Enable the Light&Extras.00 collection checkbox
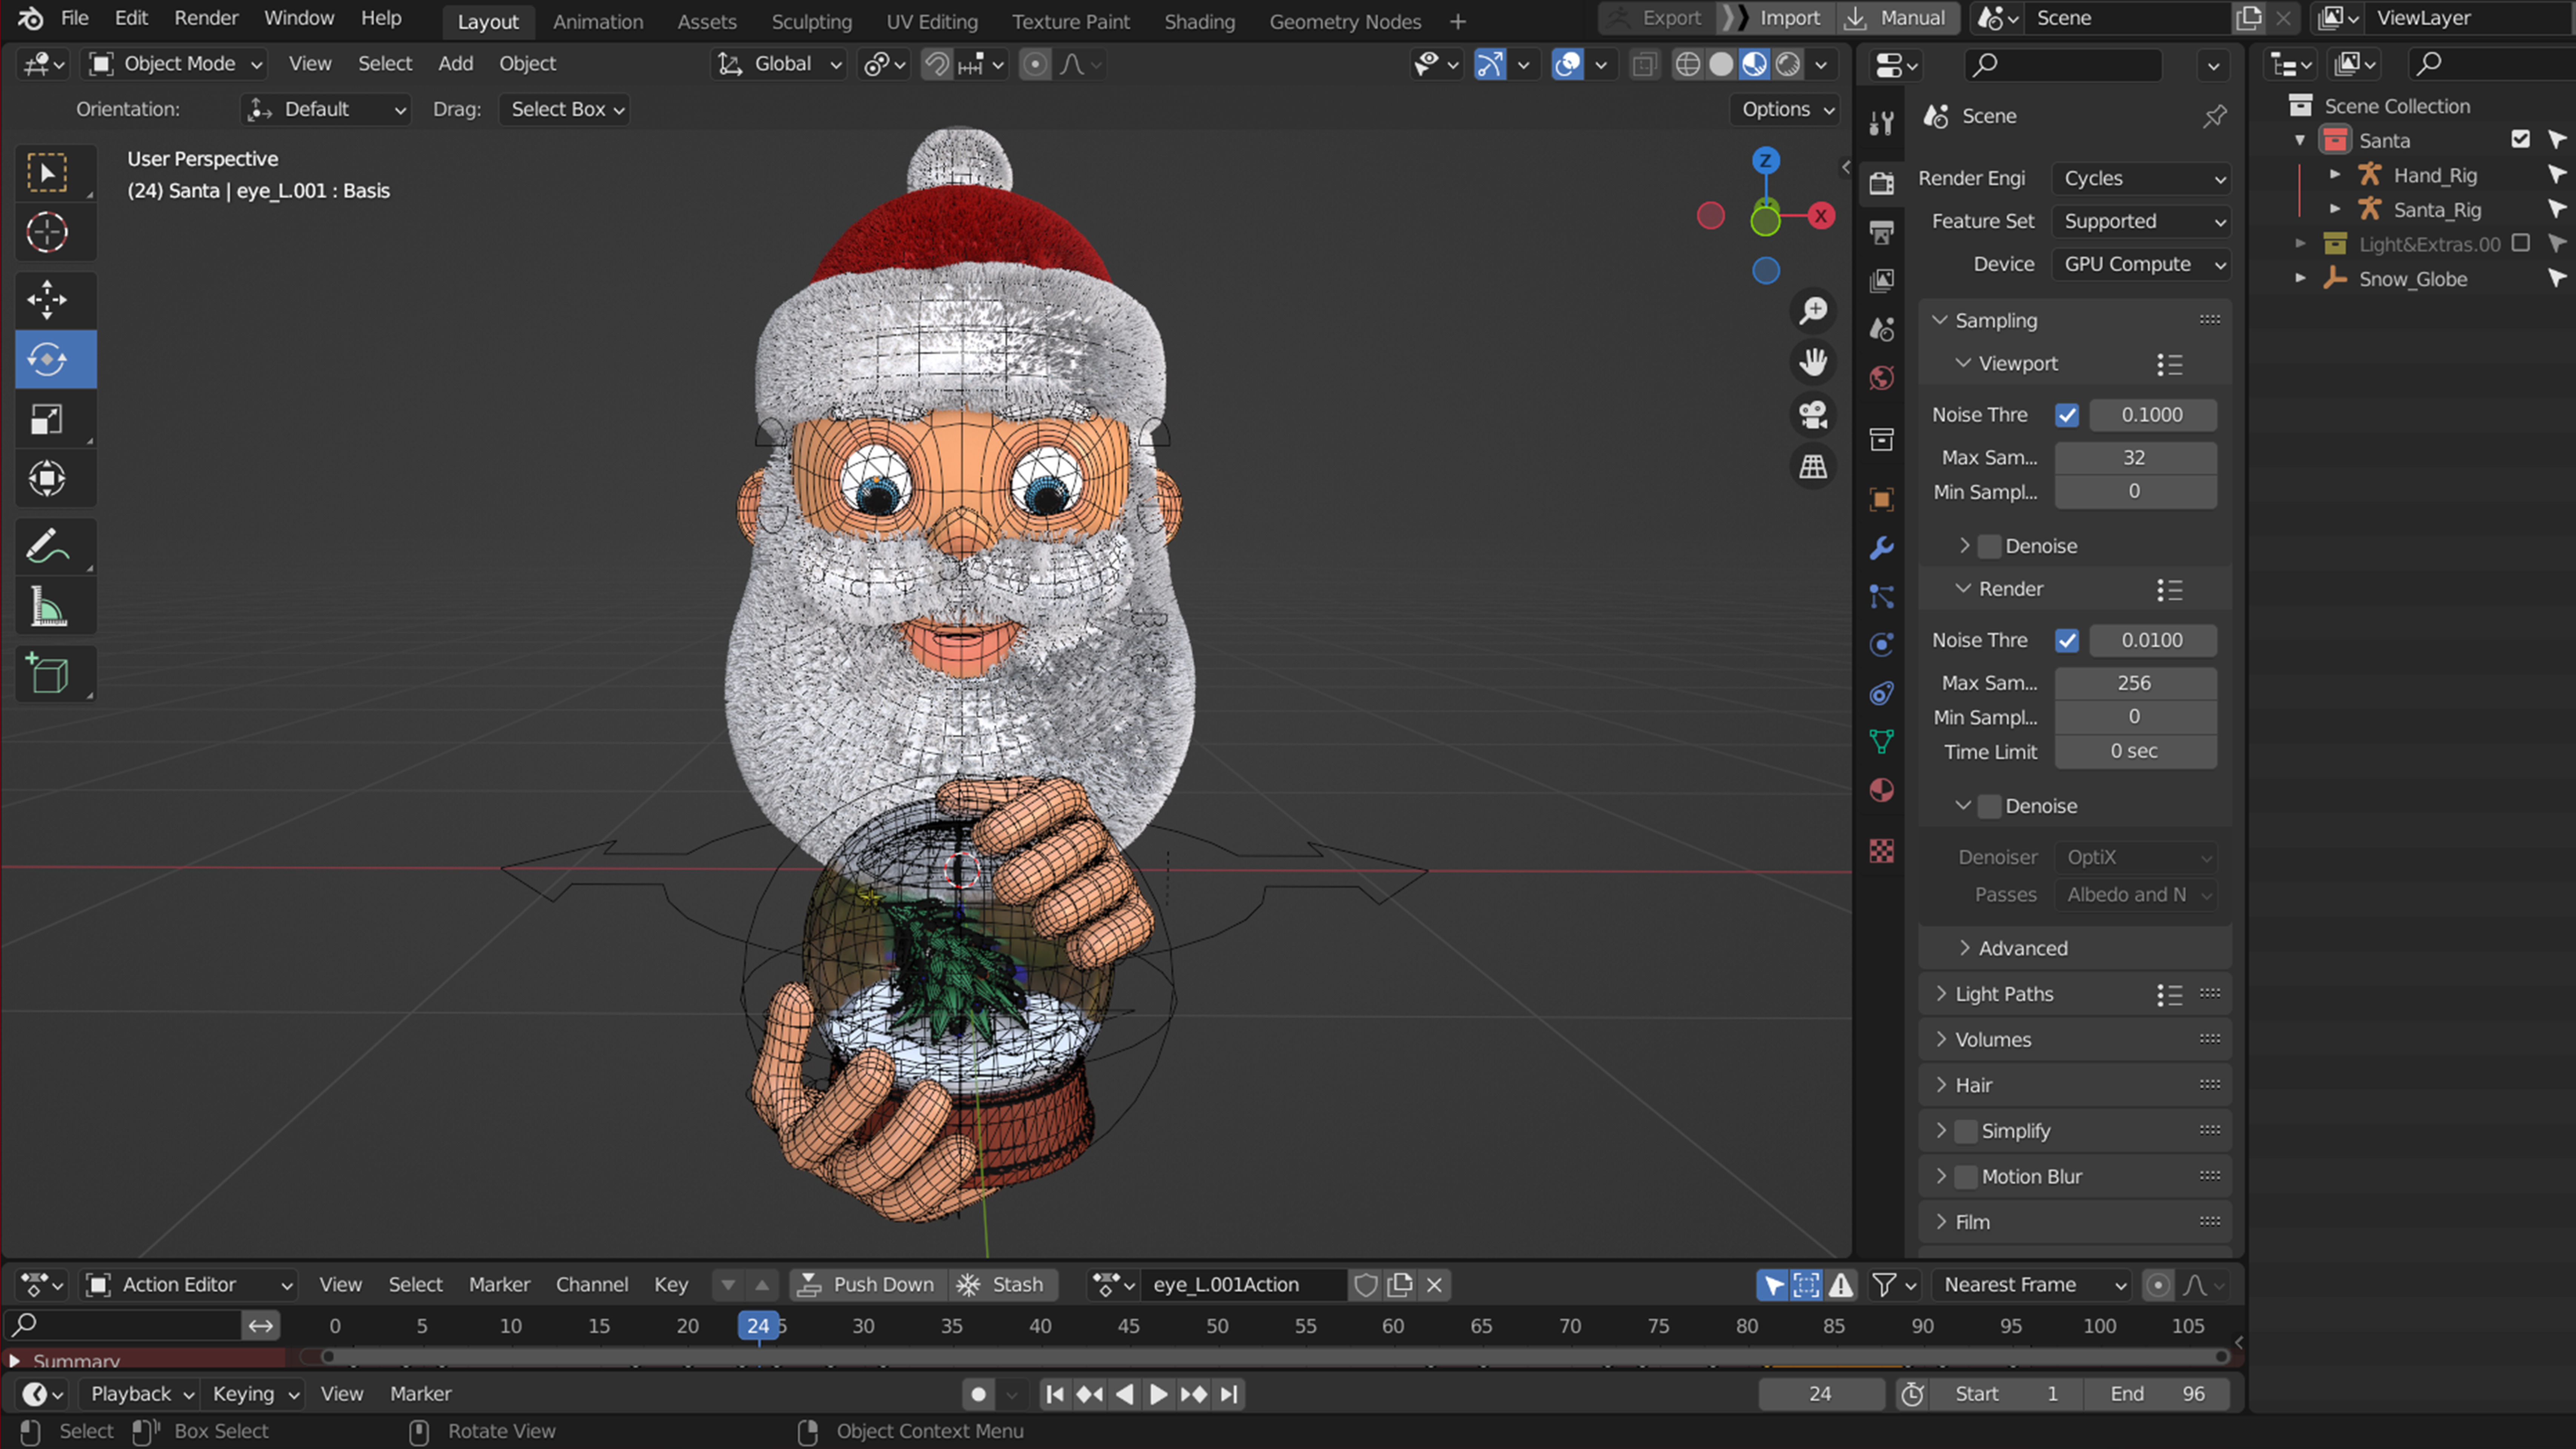This screenshot has height=1449, width=2576. coord(2520,243)
